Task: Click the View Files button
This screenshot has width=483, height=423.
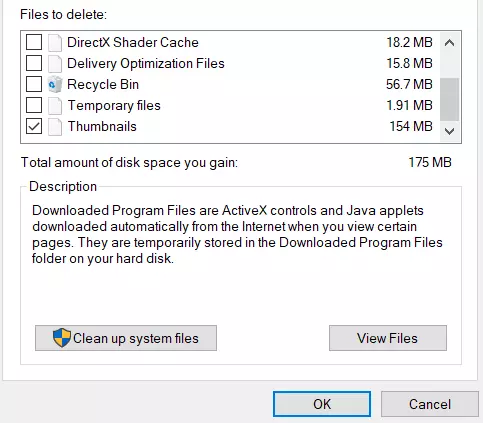Action: [388, 338]
